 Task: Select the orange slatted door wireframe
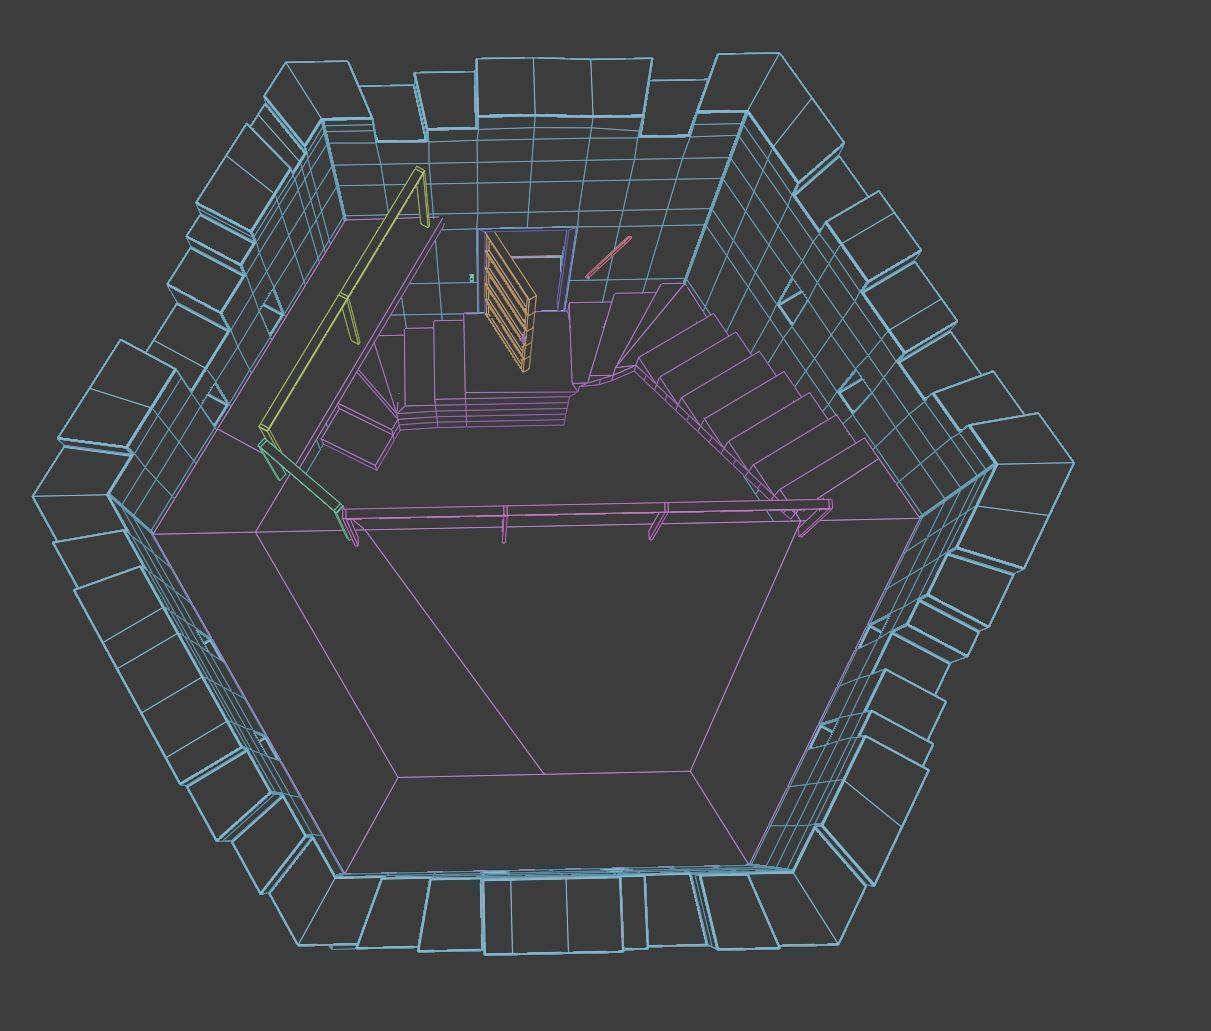510,302
